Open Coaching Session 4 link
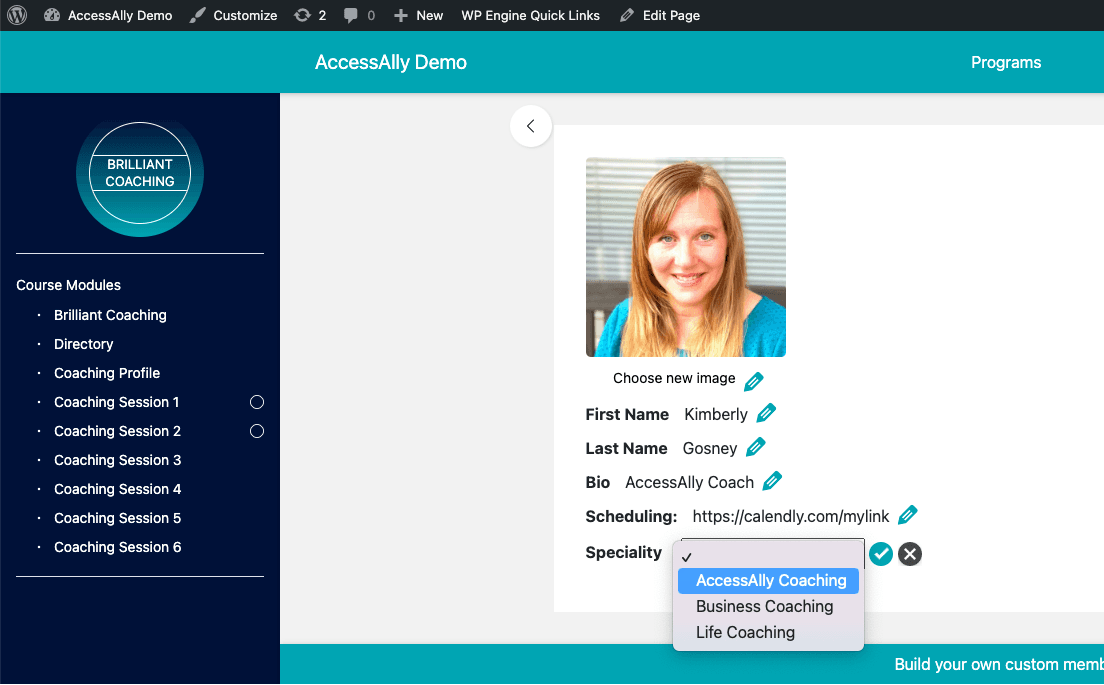 pos(118,488)
